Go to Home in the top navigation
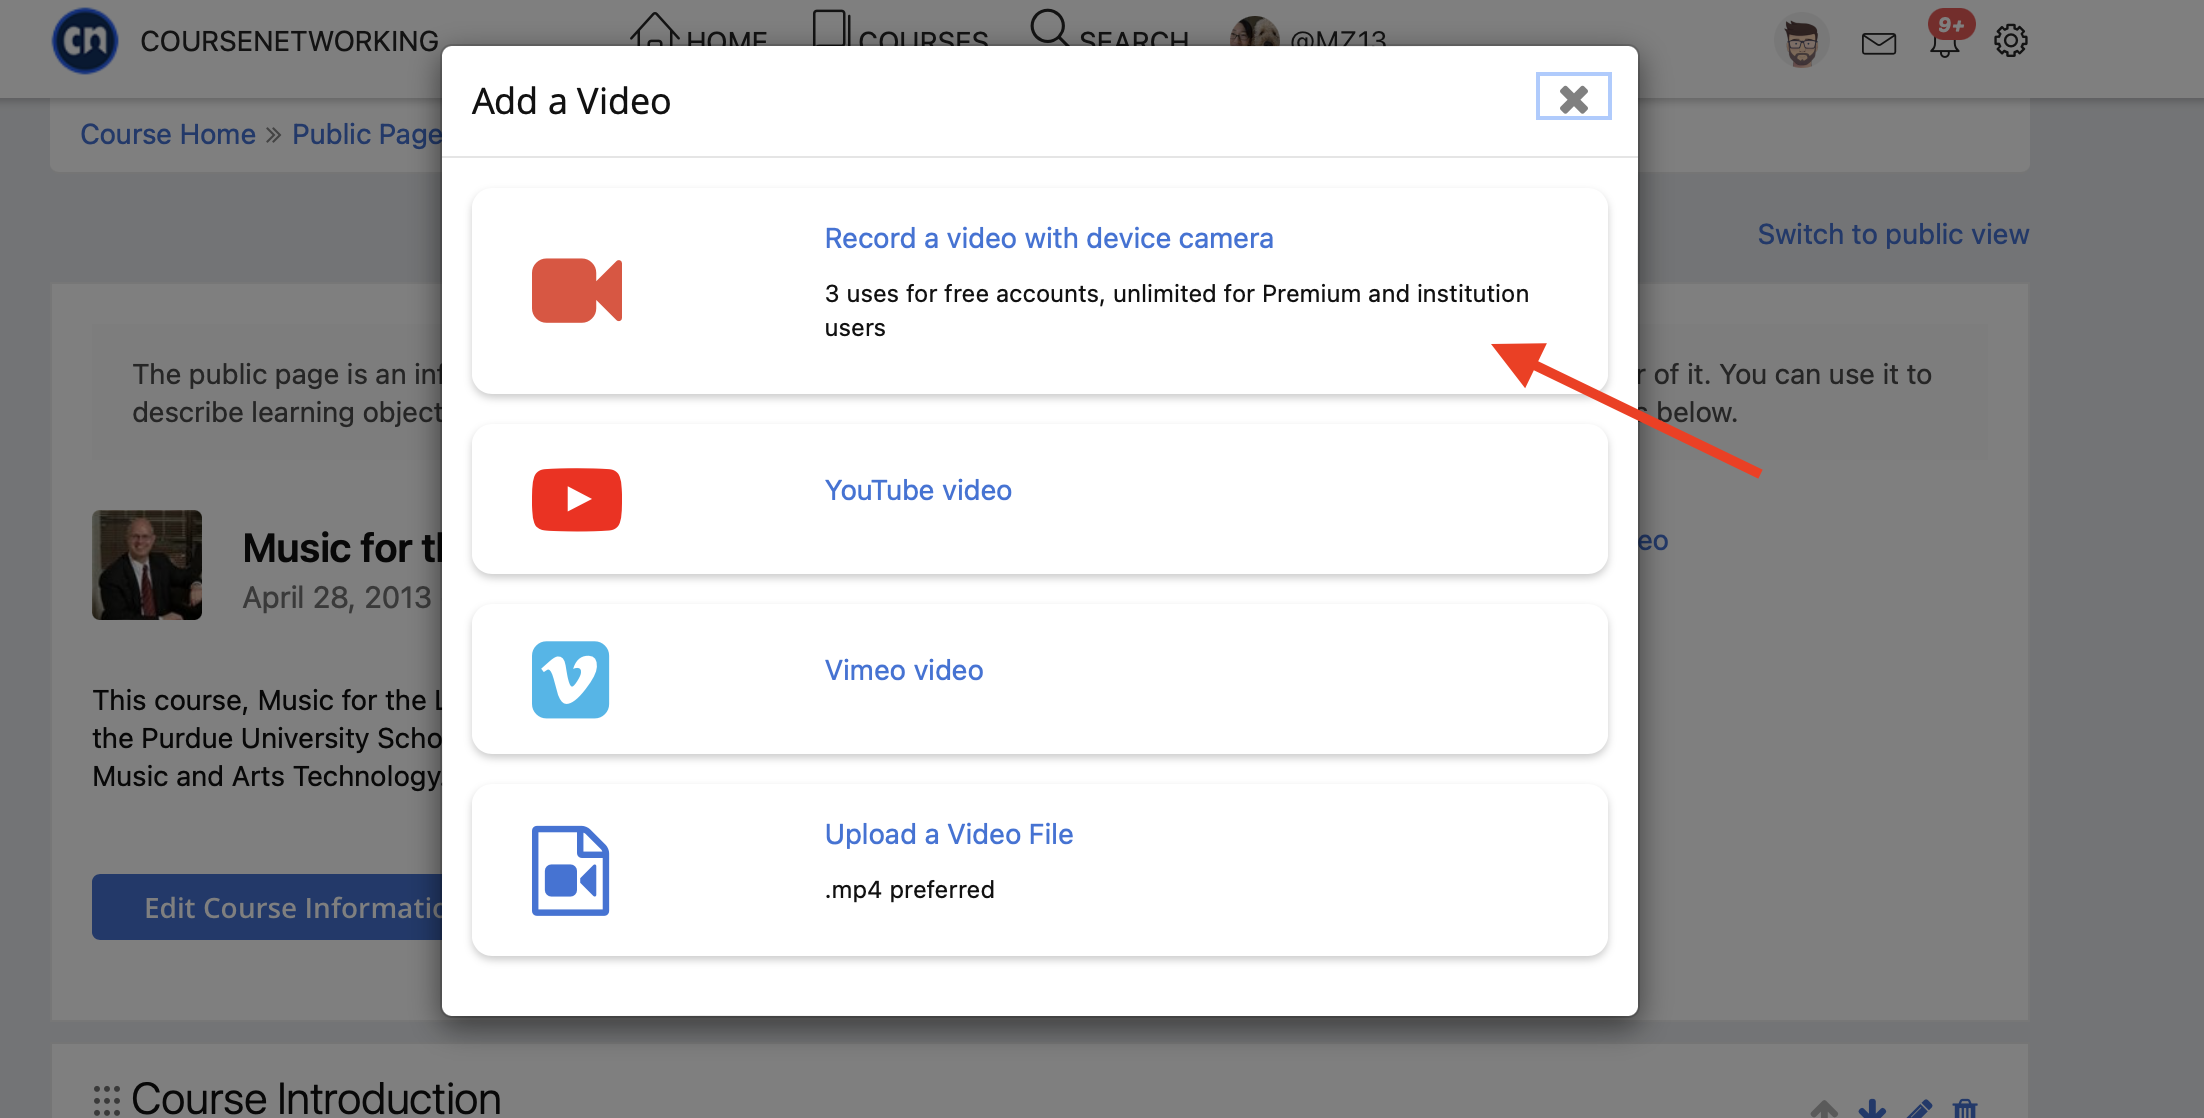 pyautogui.click(x=698, y=33)
